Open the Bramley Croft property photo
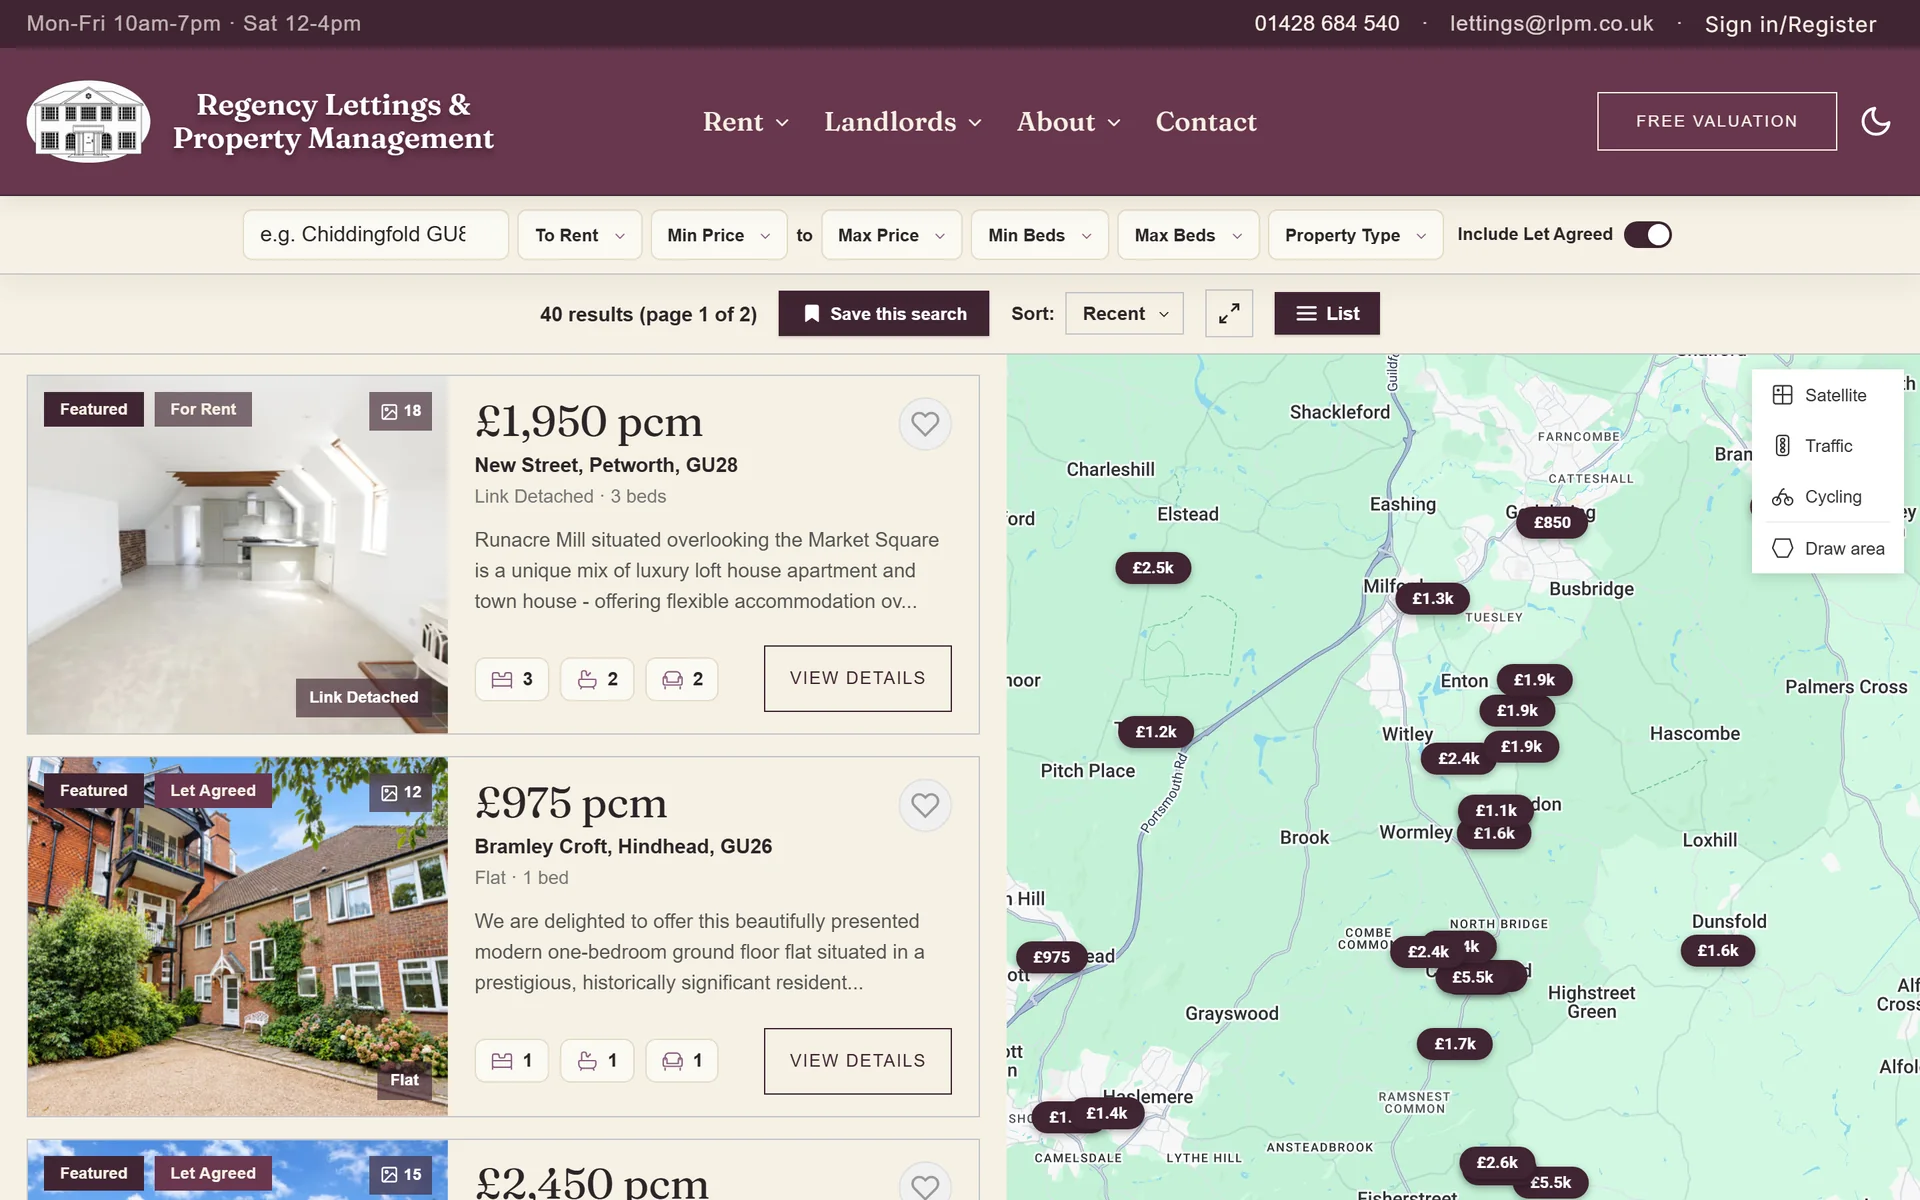The image size is (1920, 1200). click(x=237, y=936)
